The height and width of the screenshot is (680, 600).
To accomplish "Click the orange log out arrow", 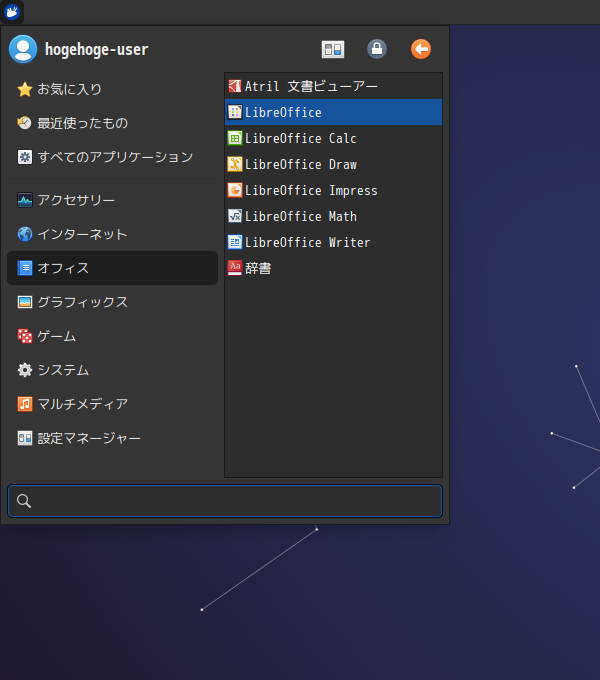I will pos(421,49).
